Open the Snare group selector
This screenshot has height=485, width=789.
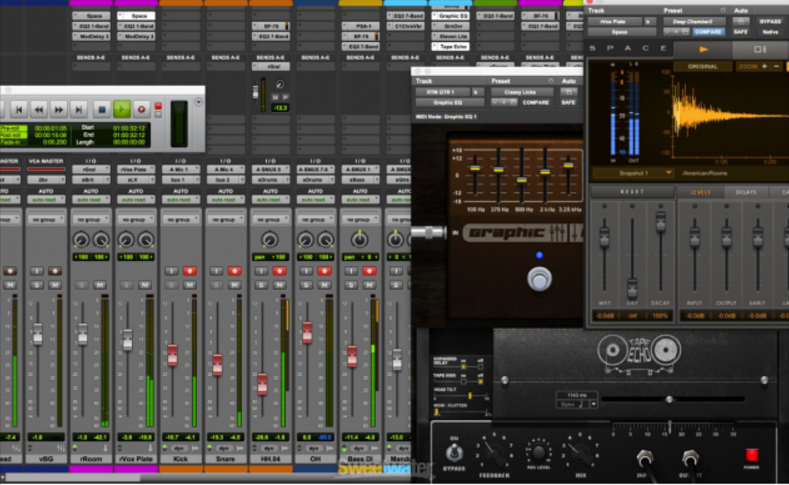[x=225, y=219]
